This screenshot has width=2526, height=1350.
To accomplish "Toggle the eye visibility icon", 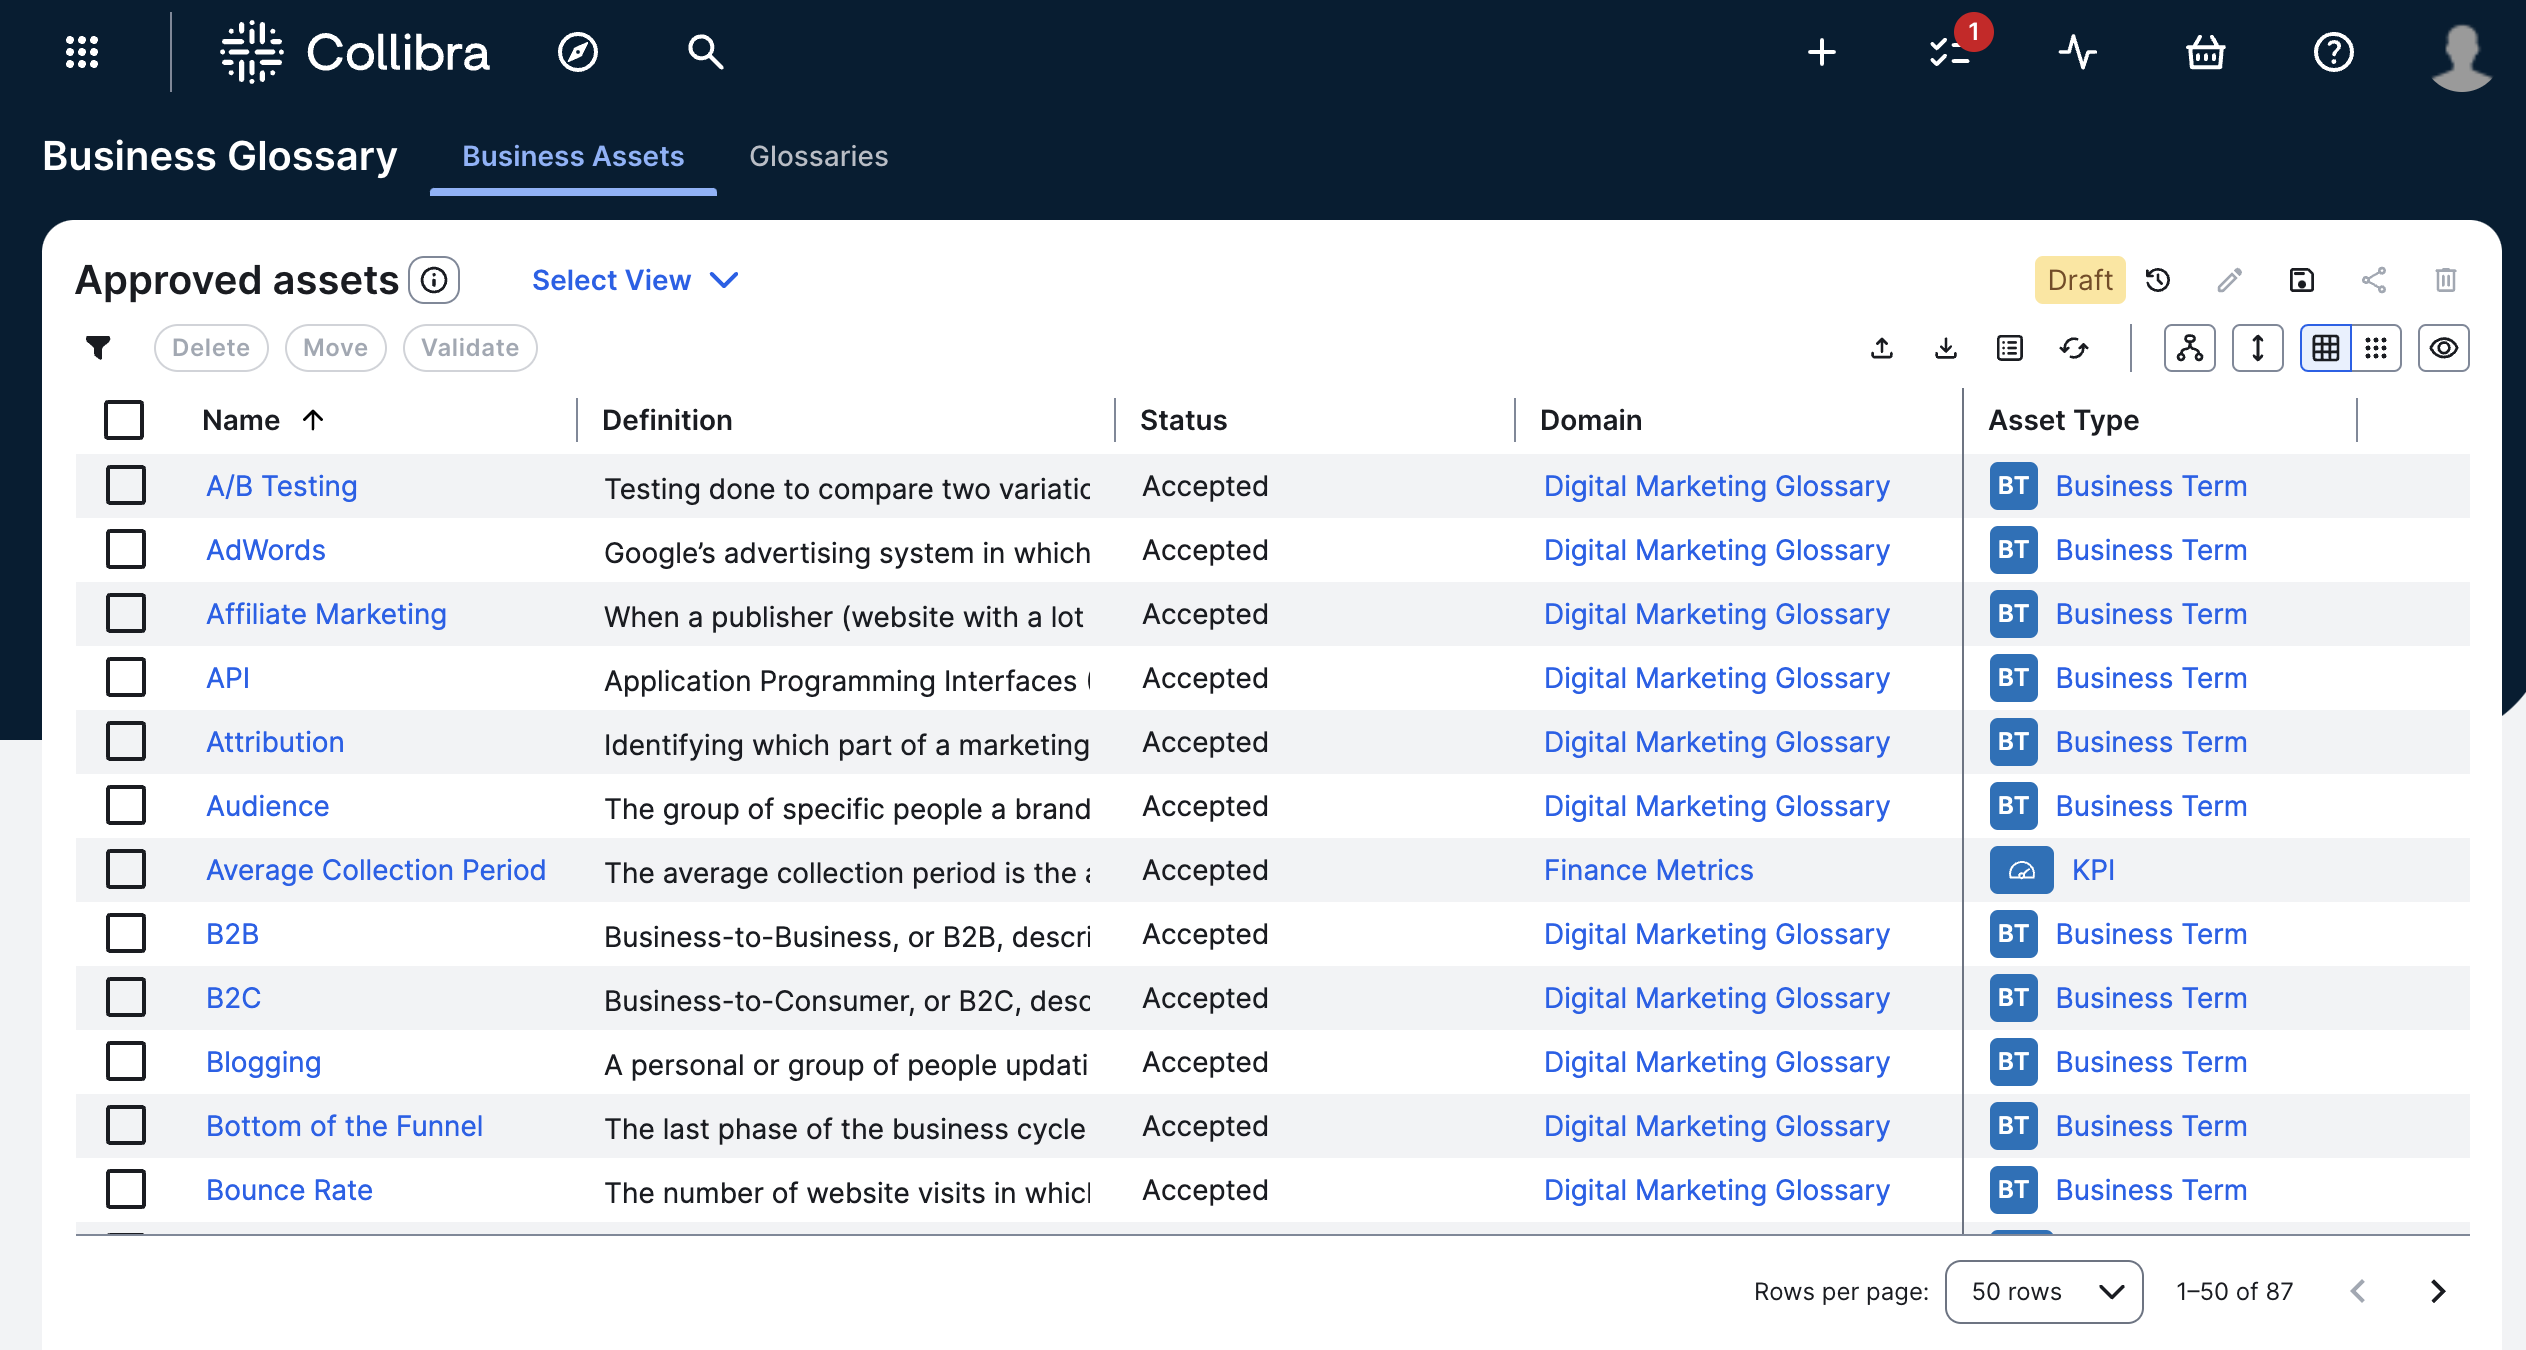I will 2444,348.
